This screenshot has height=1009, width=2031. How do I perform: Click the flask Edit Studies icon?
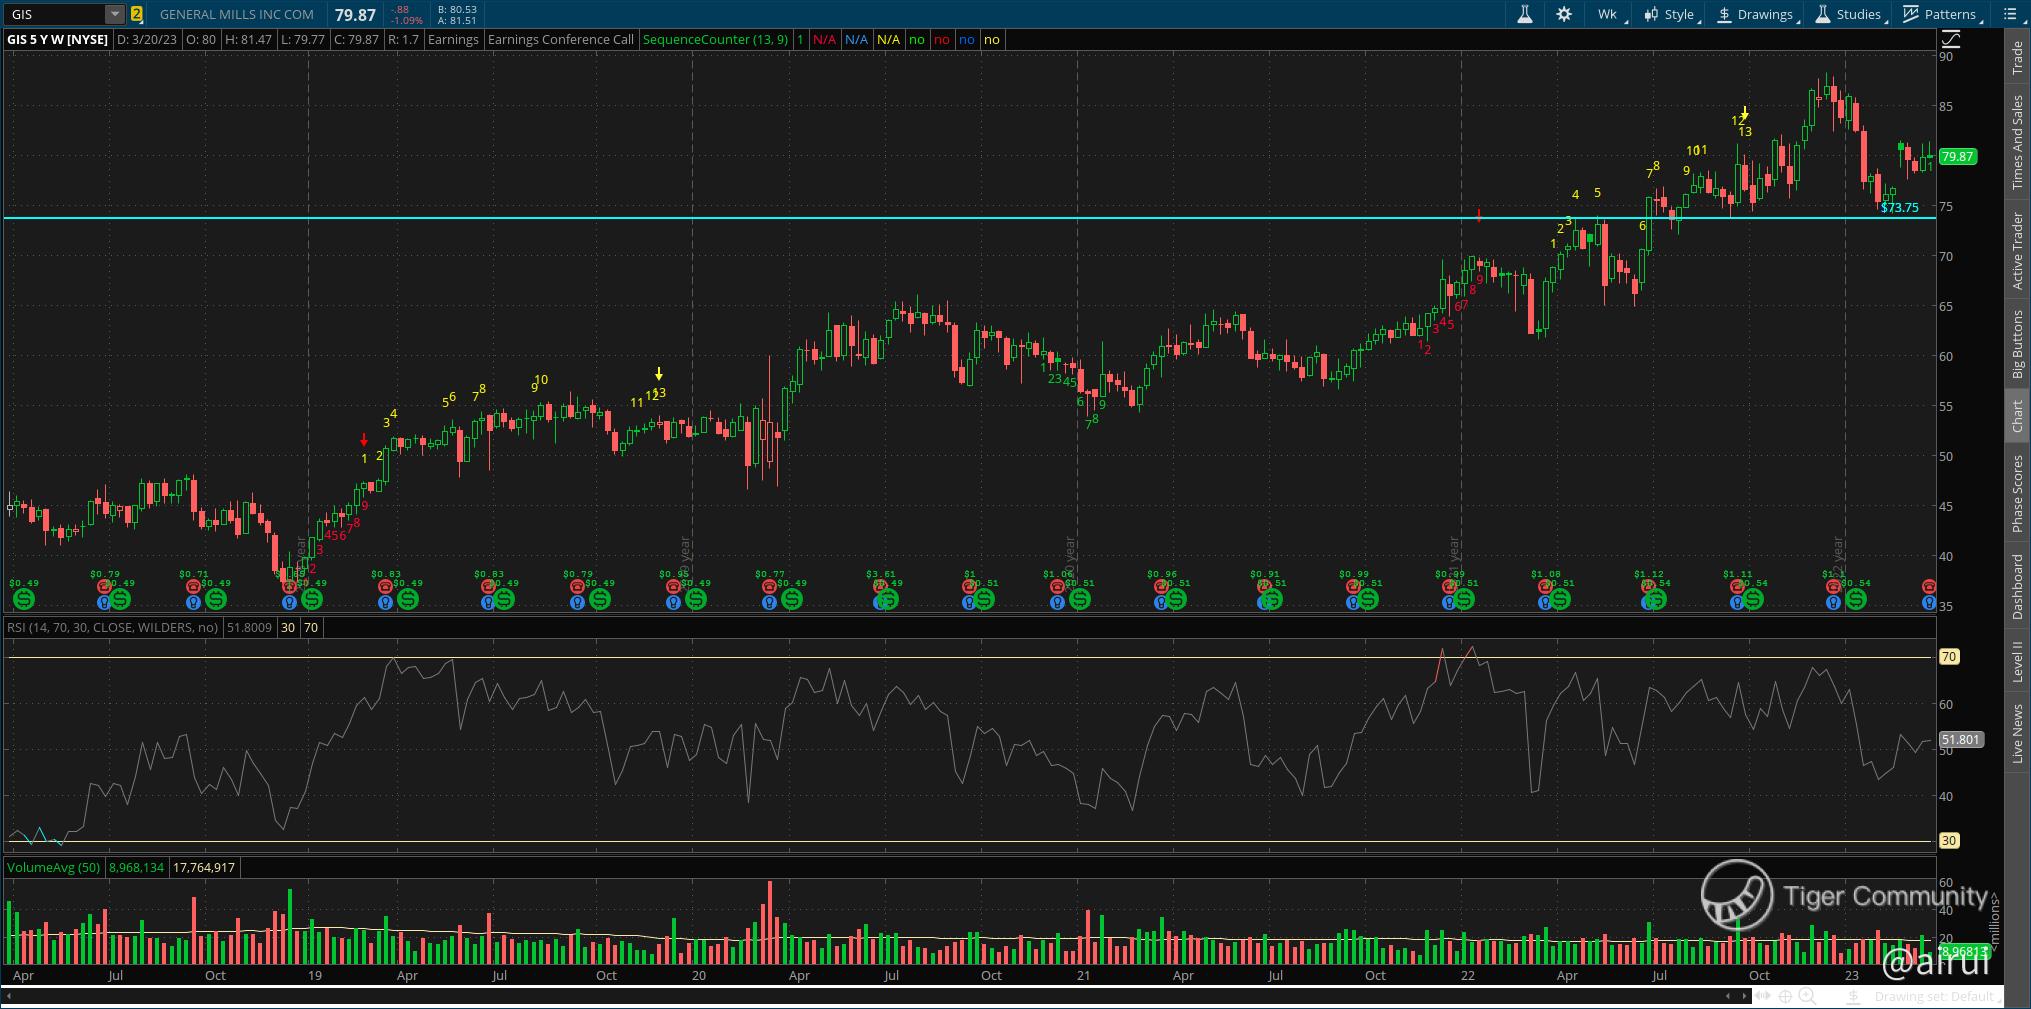(x=1525, y=14)
